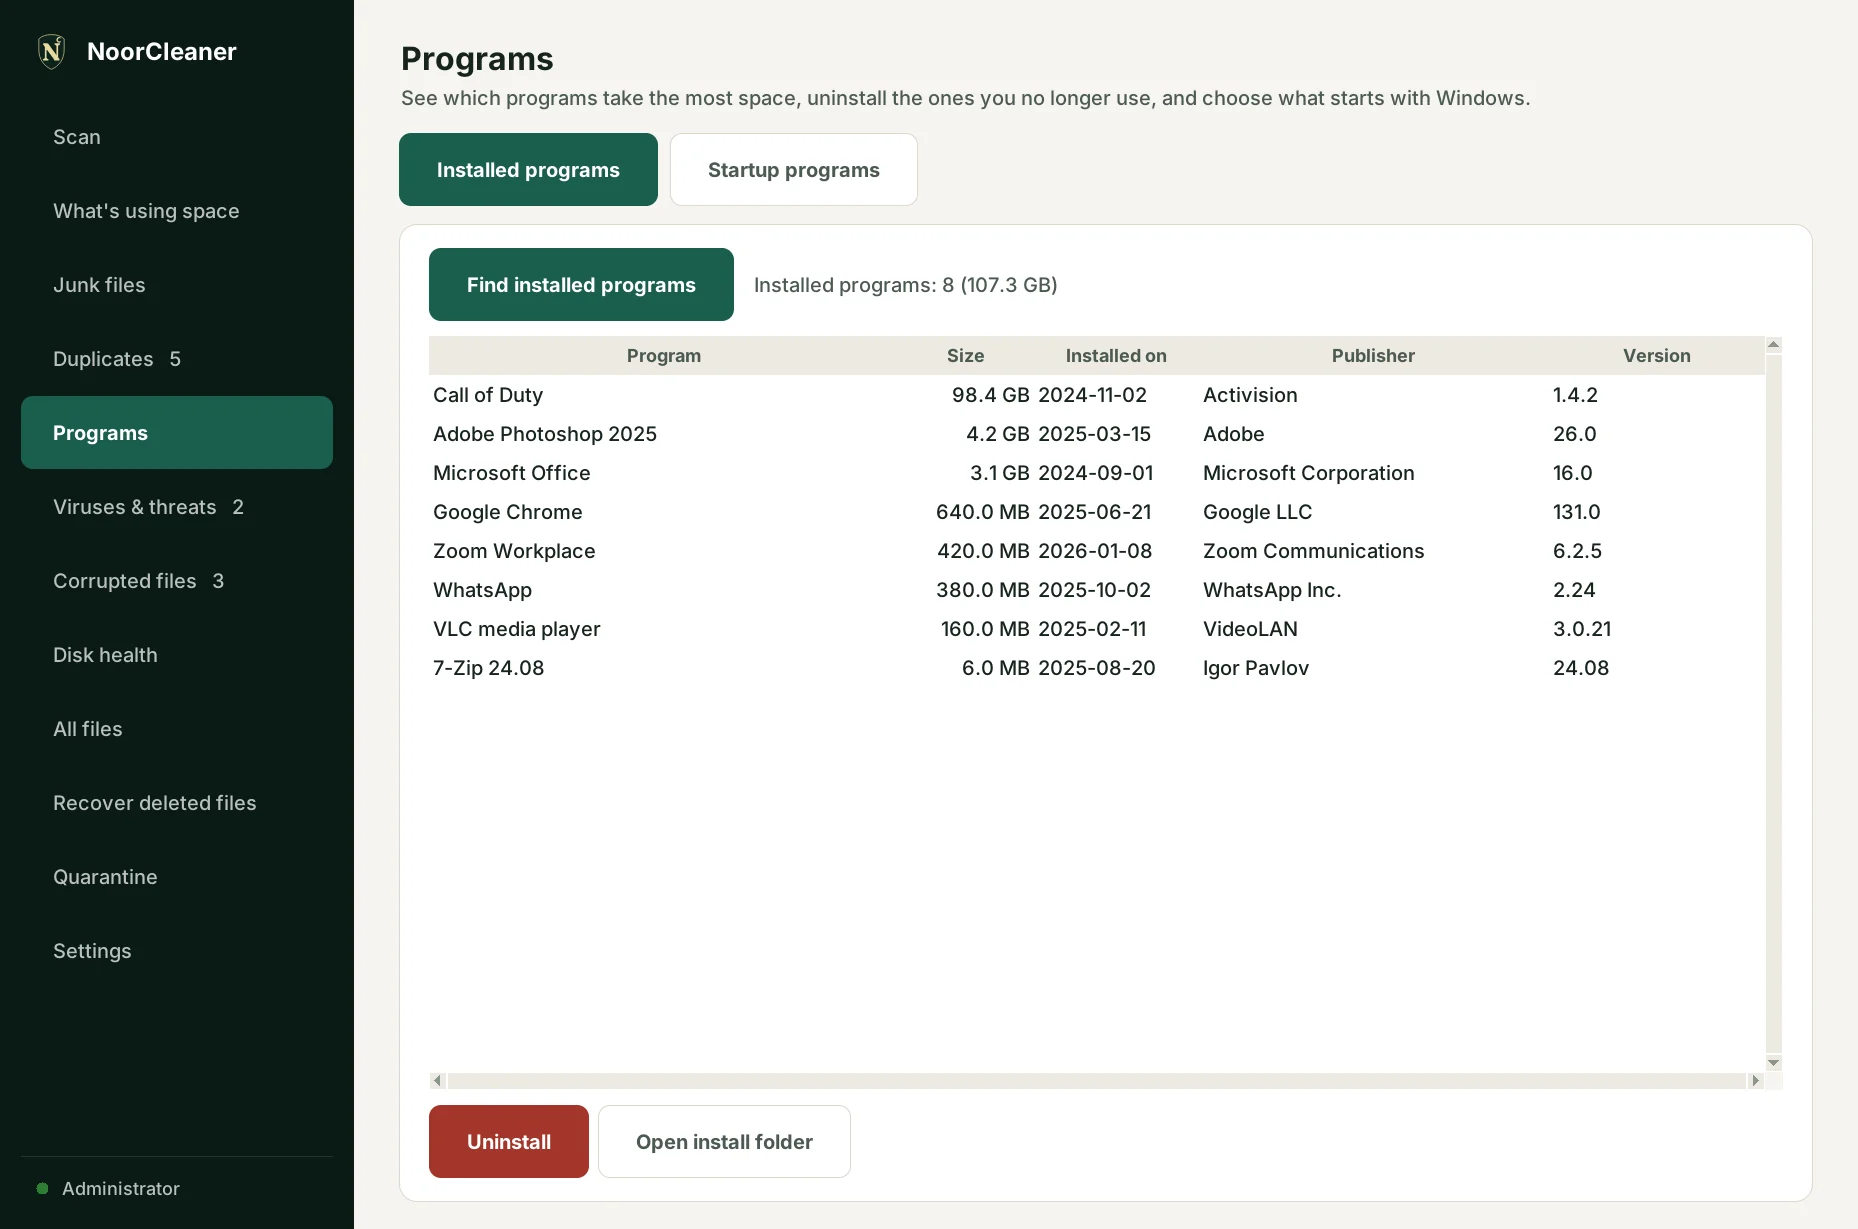This screenshot has height=1229, width=1858.
Task: Click the Microsoft Corporation publisher cell
Action: tap(1308, 473)
